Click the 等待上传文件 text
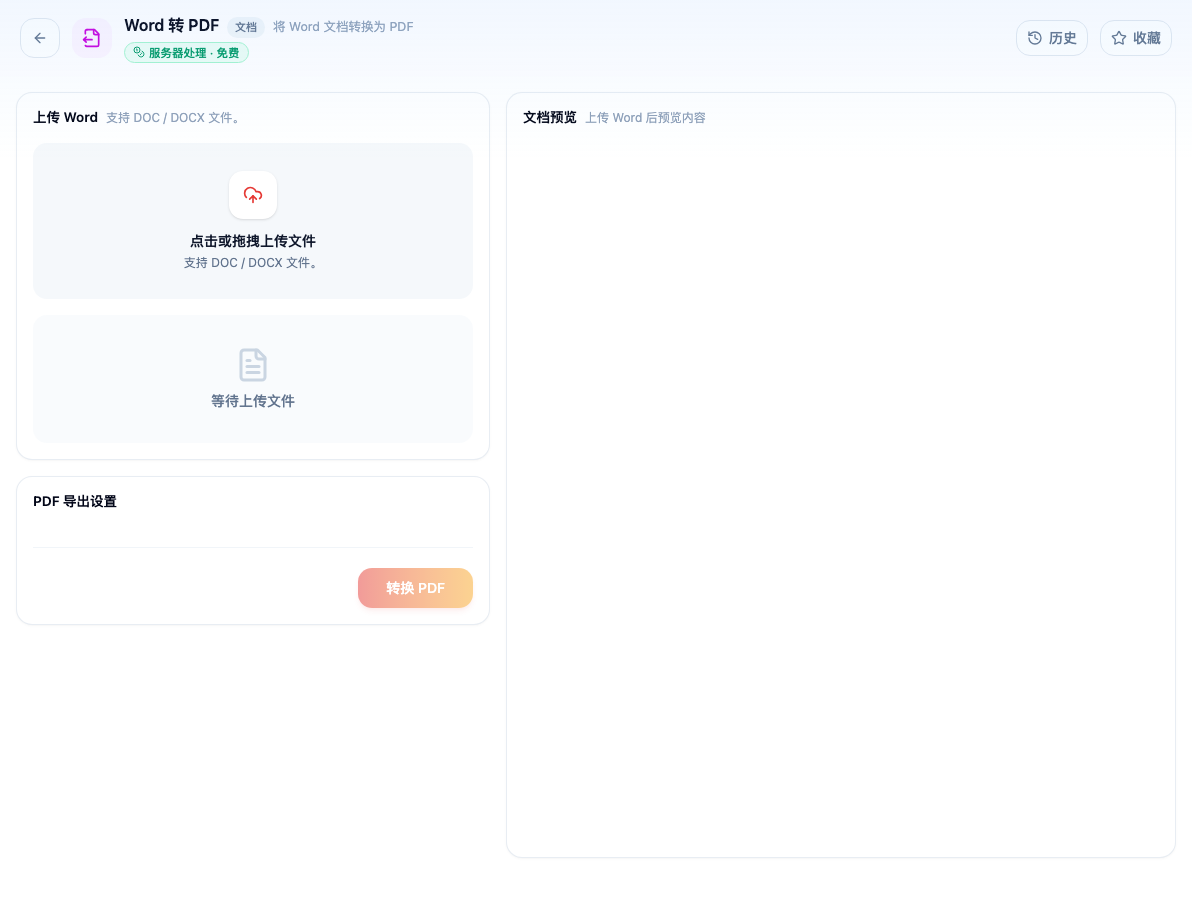The image size is (1192, 900). click(x=253, y=401)
